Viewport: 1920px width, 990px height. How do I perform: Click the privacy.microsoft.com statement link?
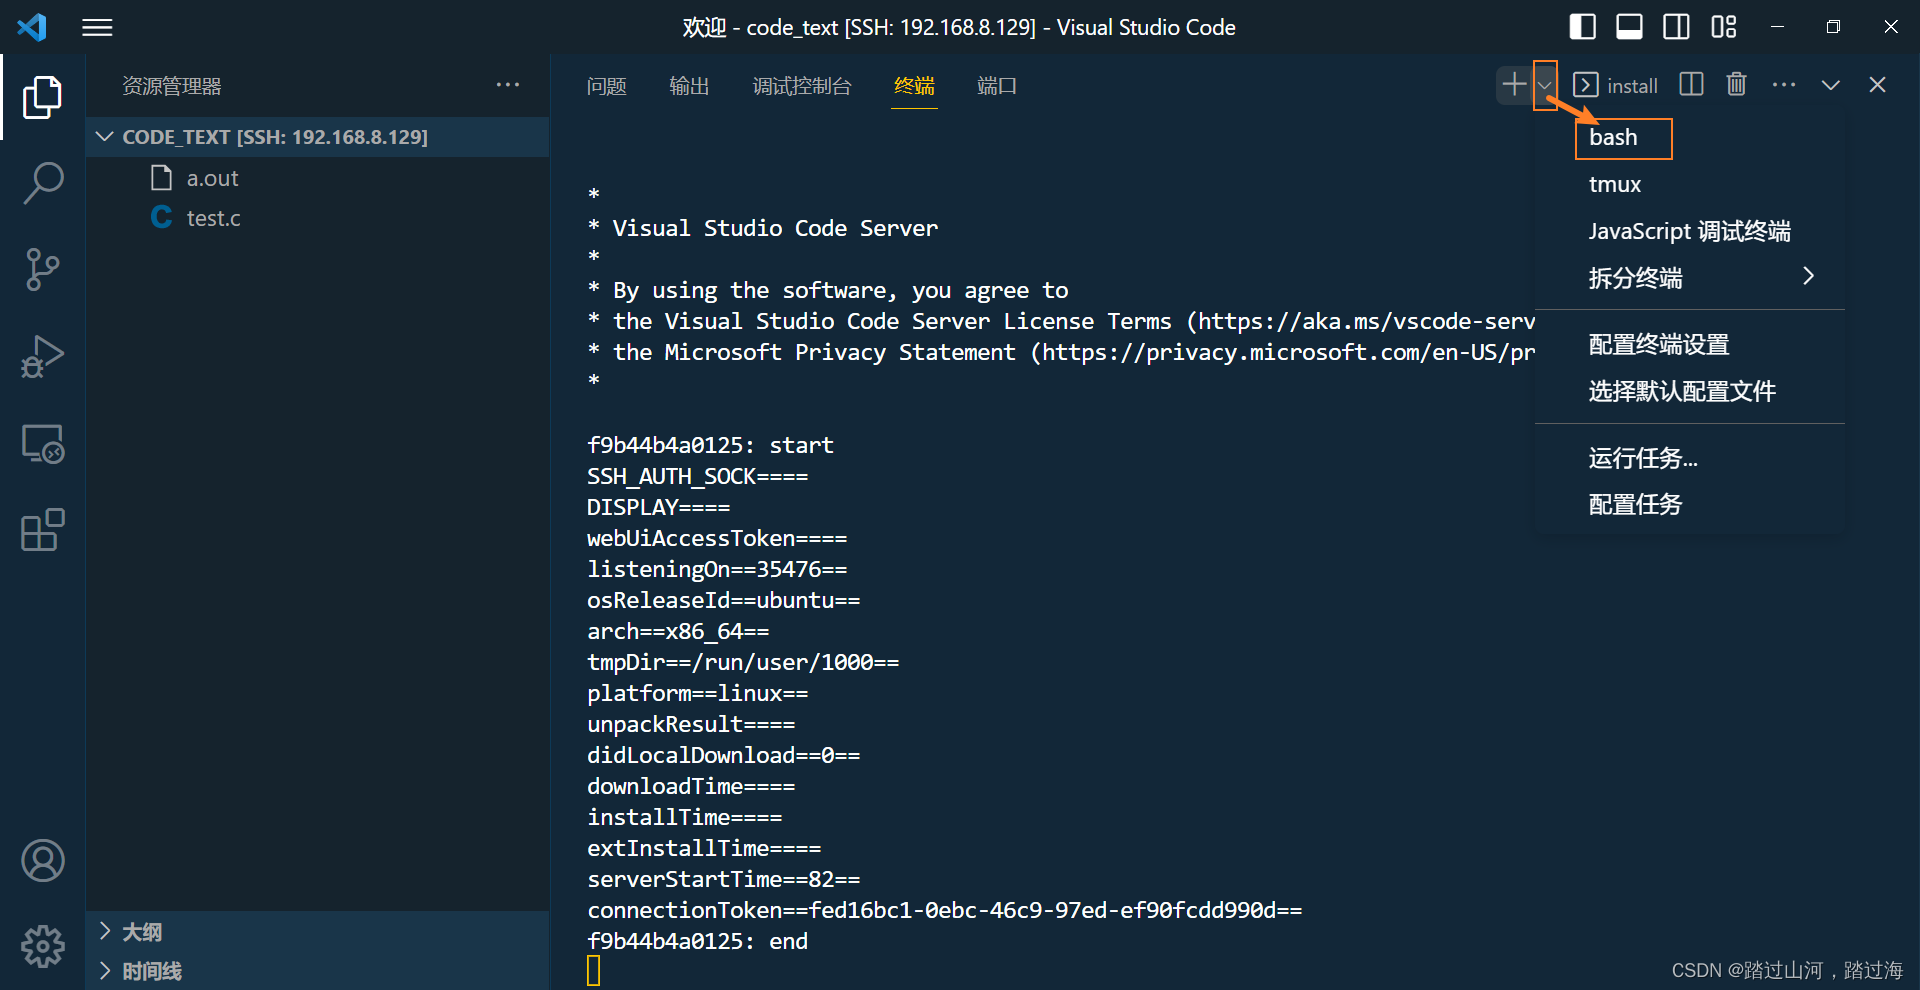point(1288,352)
